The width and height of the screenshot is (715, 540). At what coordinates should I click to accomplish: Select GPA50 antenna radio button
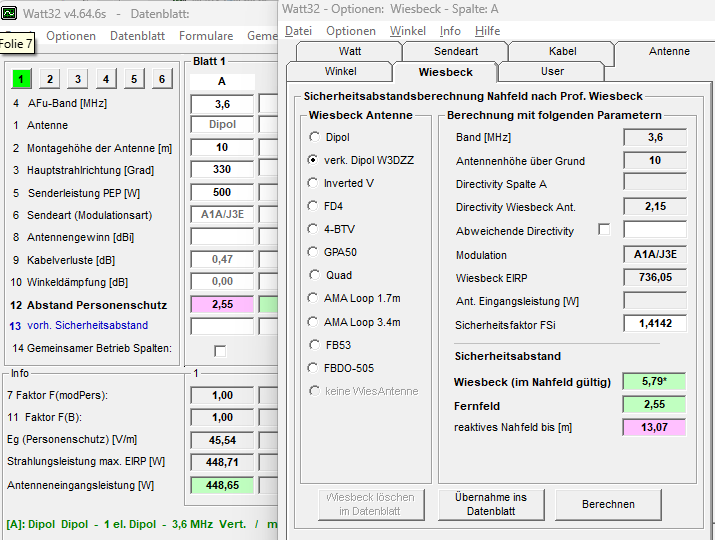point(313,252)
